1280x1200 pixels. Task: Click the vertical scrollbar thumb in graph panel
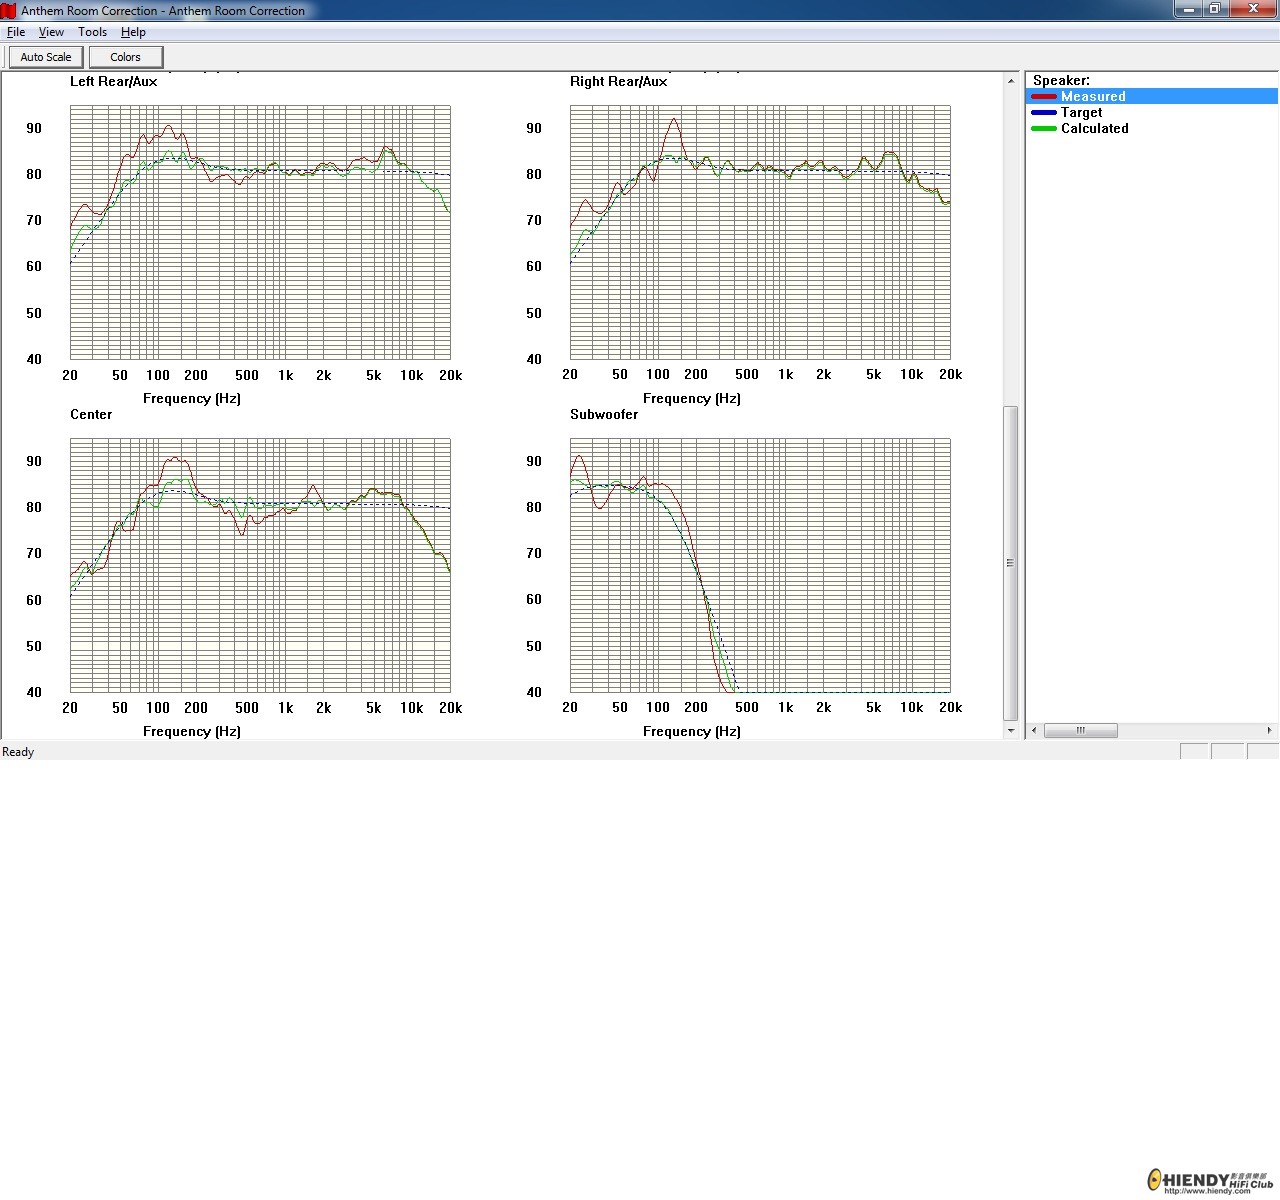(x=1010, y=562)
